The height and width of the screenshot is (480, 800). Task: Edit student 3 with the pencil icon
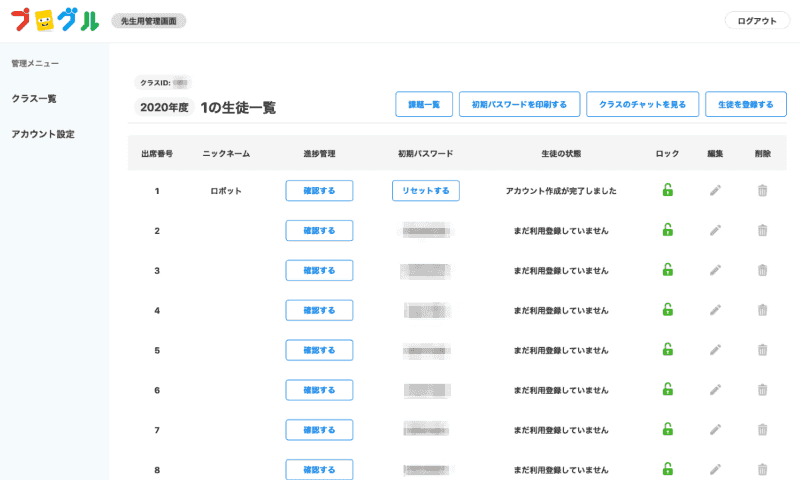coord(715,270)
